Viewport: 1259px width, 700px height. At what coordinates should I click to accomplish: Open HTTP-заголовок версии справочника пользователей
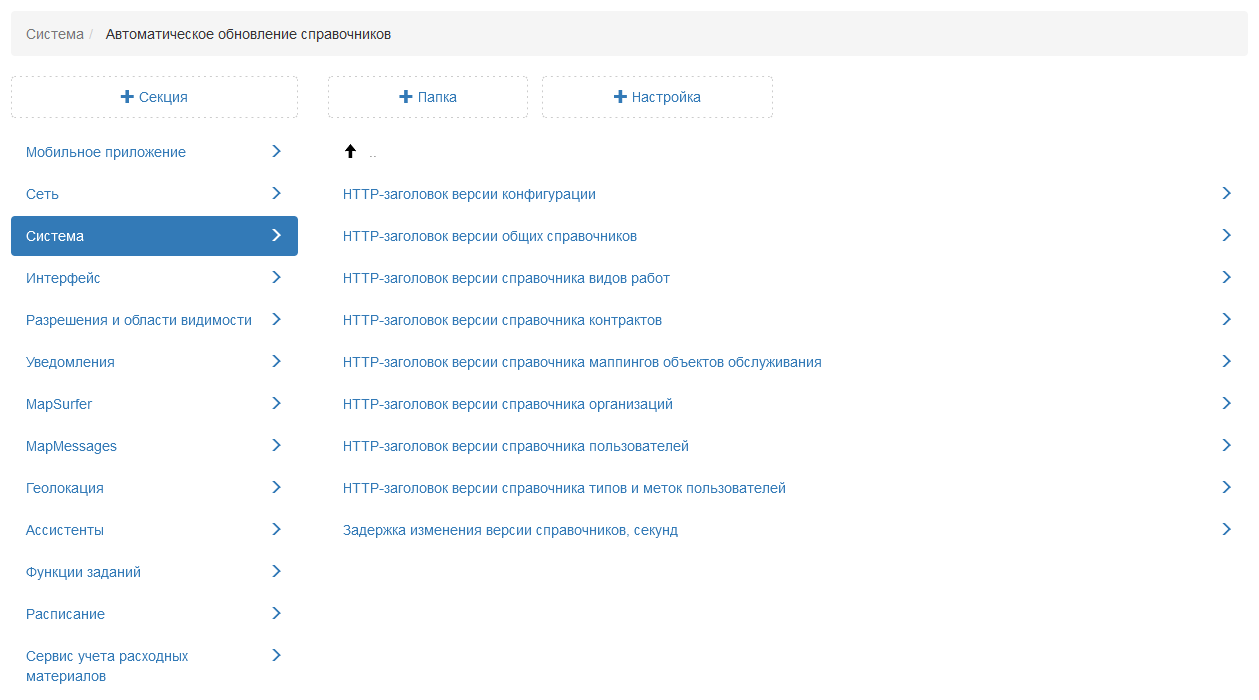point(516,446)
